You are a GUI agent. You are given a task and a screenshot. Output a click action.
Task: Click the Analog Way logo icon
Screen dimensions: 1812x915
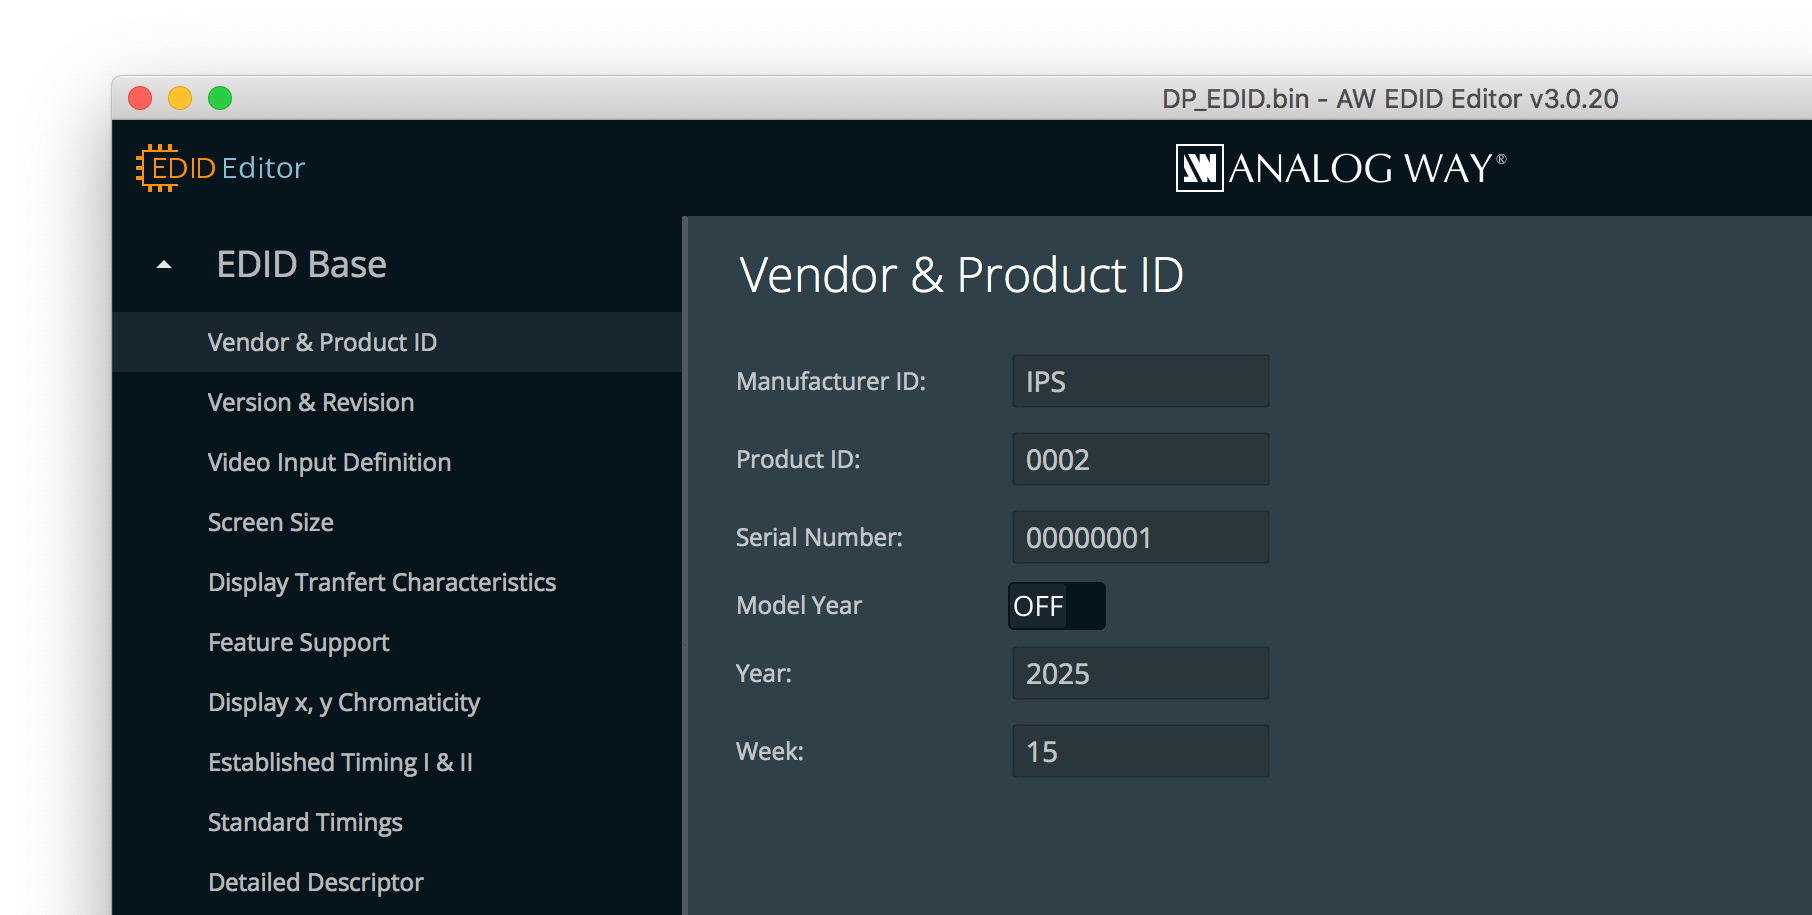pyautogui.click(x=1199, y=168)
